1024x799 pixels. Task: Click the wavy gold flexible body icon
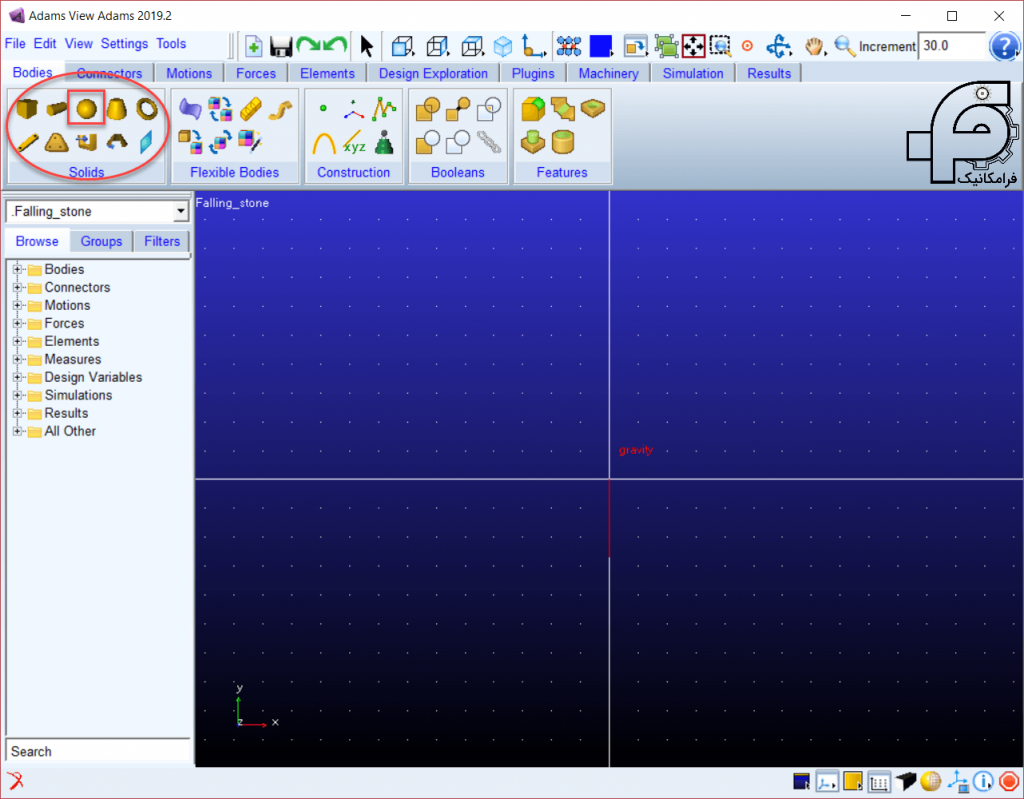281,108
